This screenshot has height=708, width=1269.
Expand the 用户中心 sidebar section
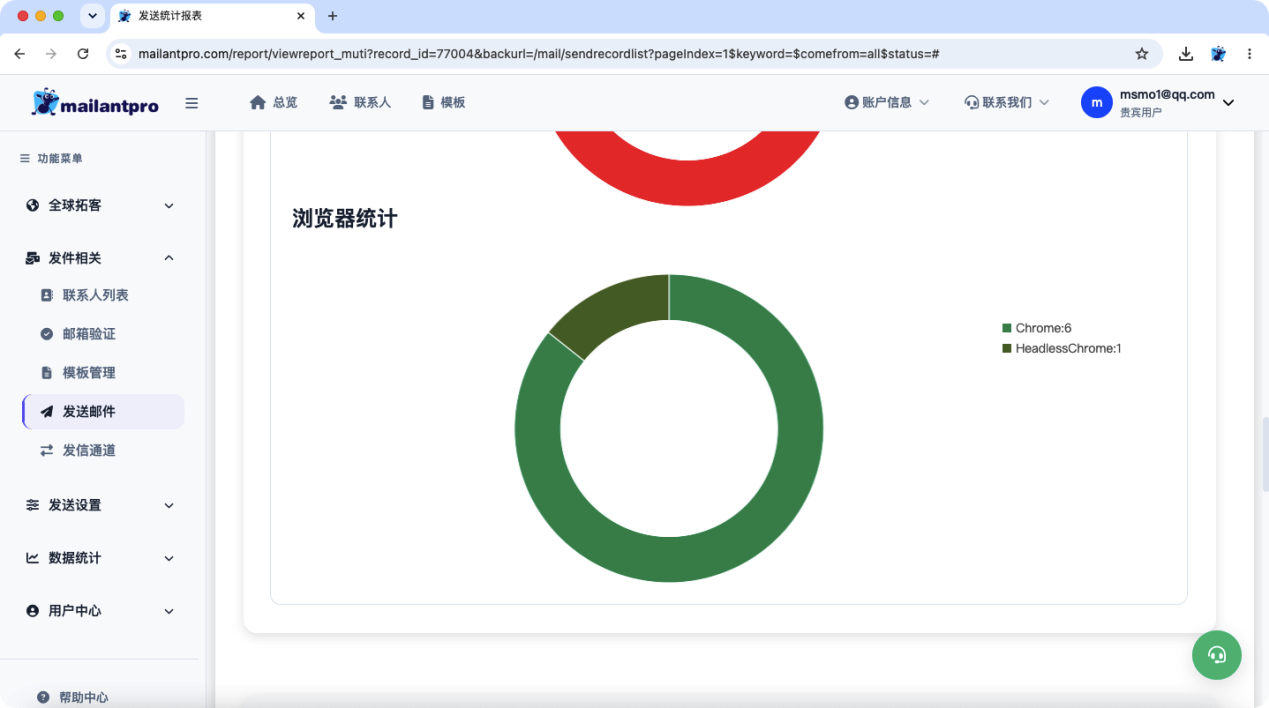tap(100, 611)
